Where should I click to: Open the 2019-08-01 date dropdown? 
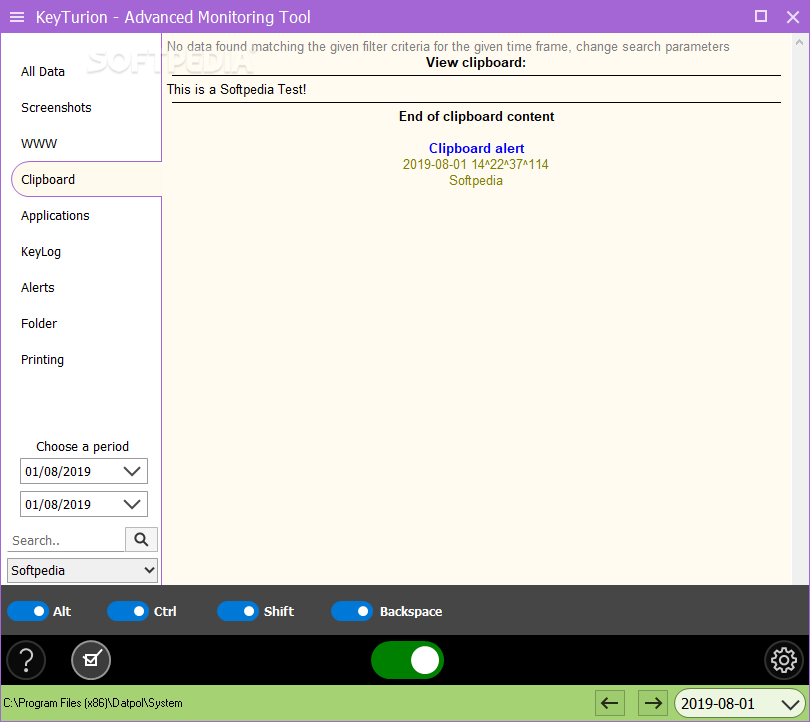click(x=740, y=703)
